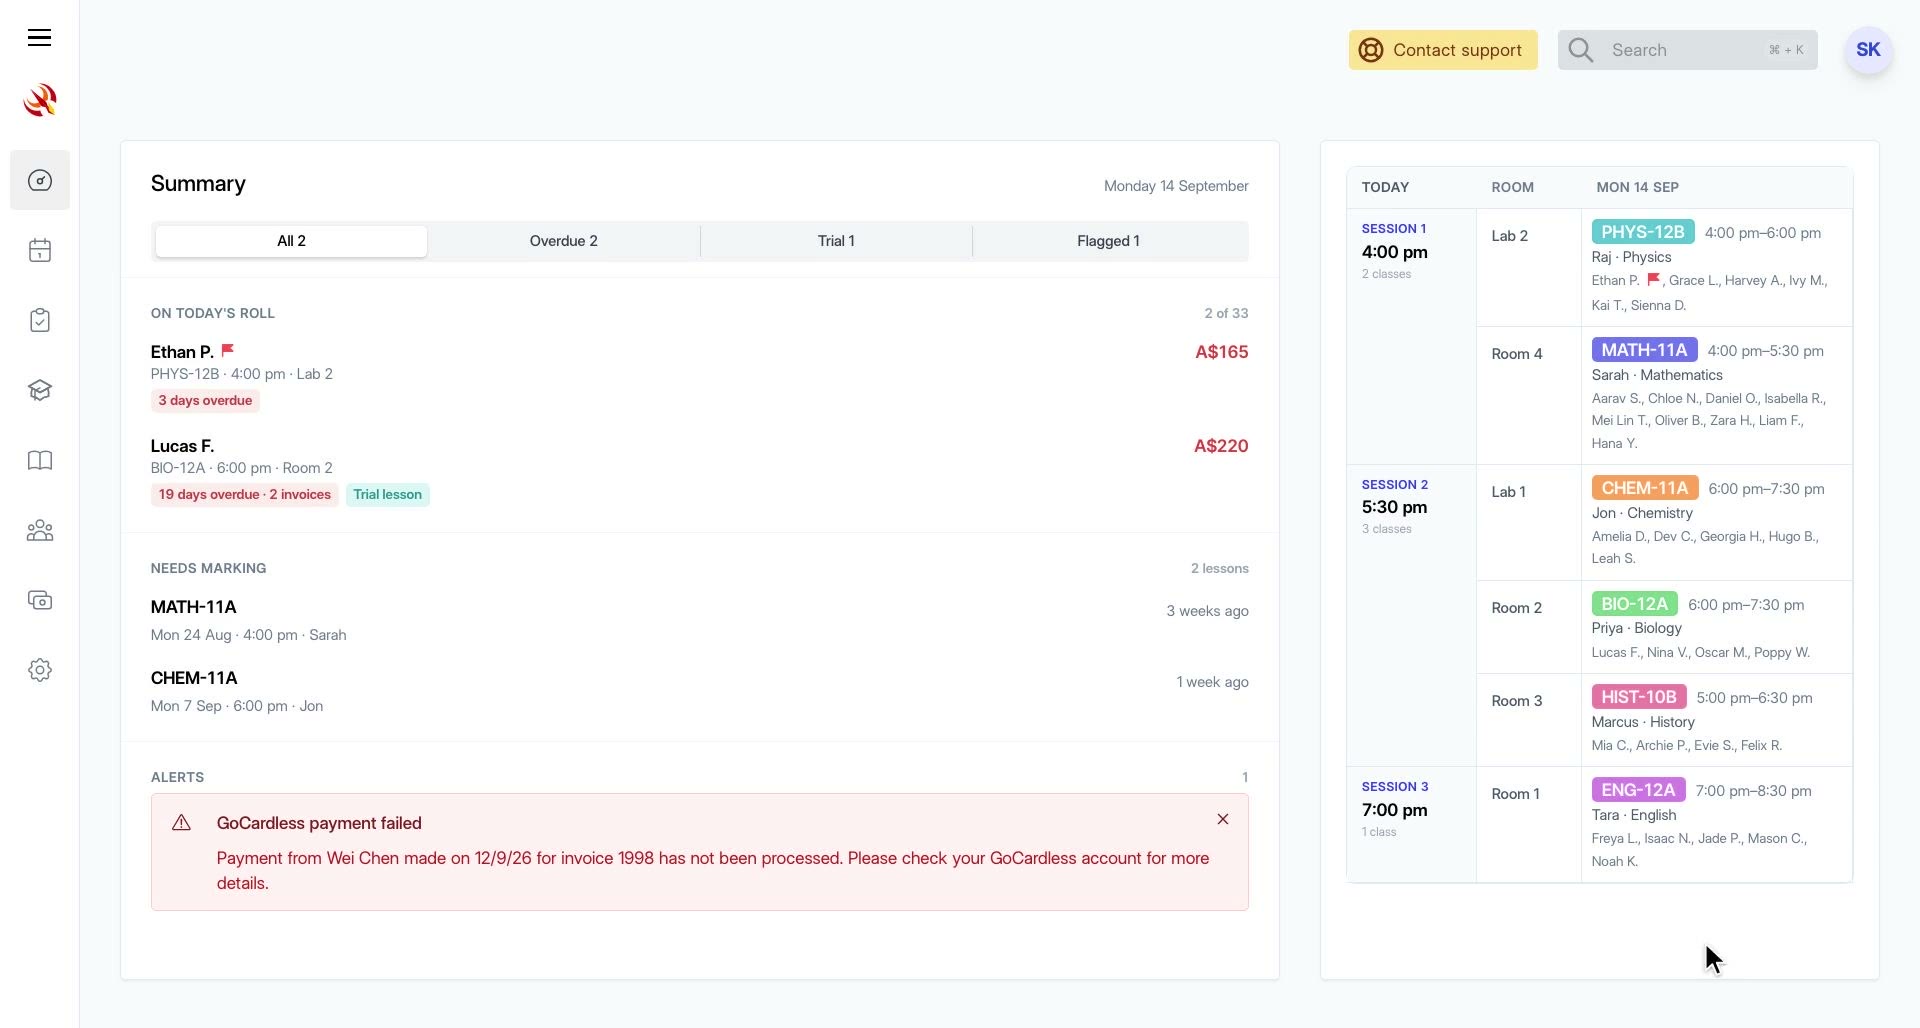Open the clipboard checklist sidebar icon
The height and width of the screenshot is (1028, 1920).
tap(40, 320)
